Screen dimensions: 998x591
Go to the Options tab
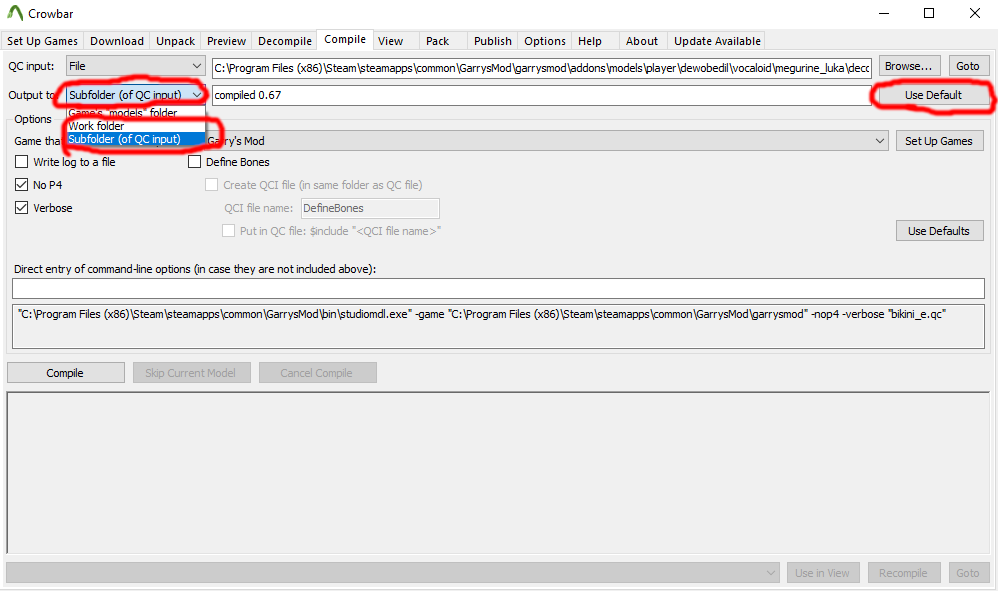coord(545,41)
